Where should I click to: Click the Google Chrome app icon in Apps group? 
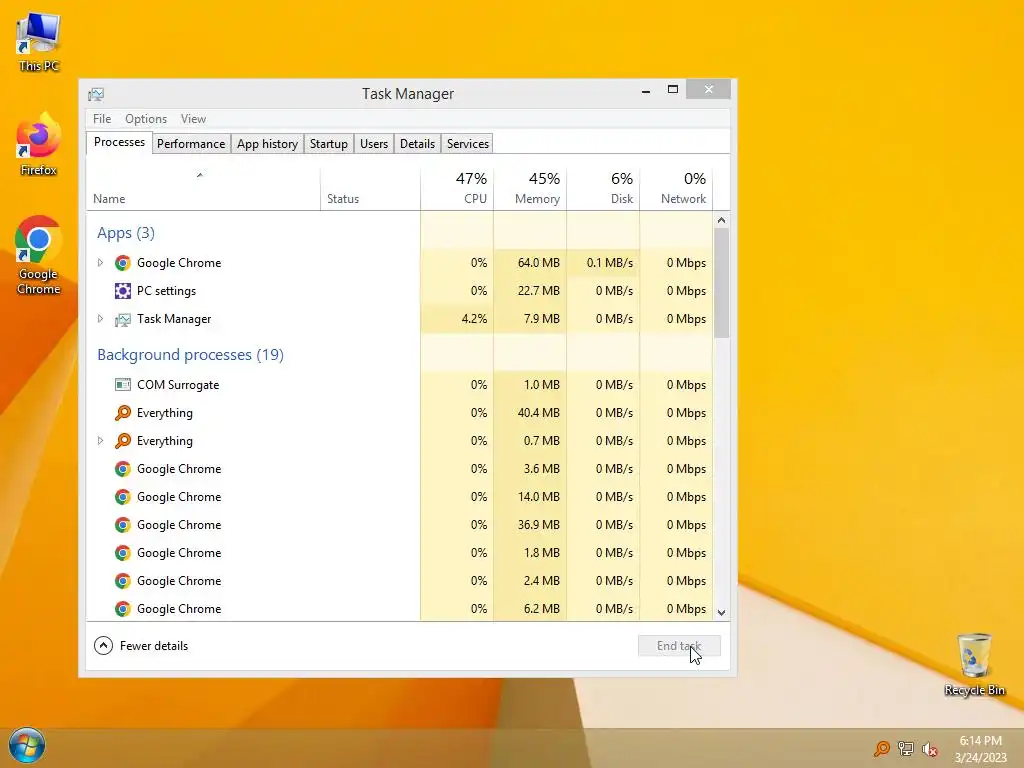coord(122,263)
